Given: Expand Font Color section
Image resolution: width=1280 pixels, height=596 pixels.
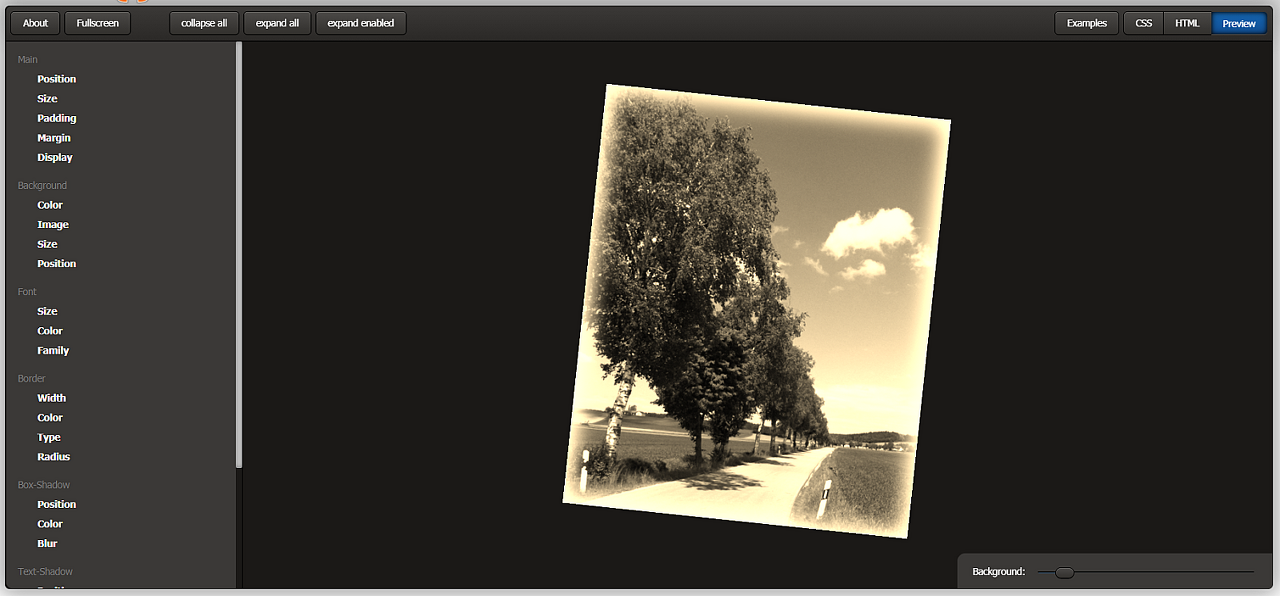Looking at the screenshot, I should [x=50, y=331].
